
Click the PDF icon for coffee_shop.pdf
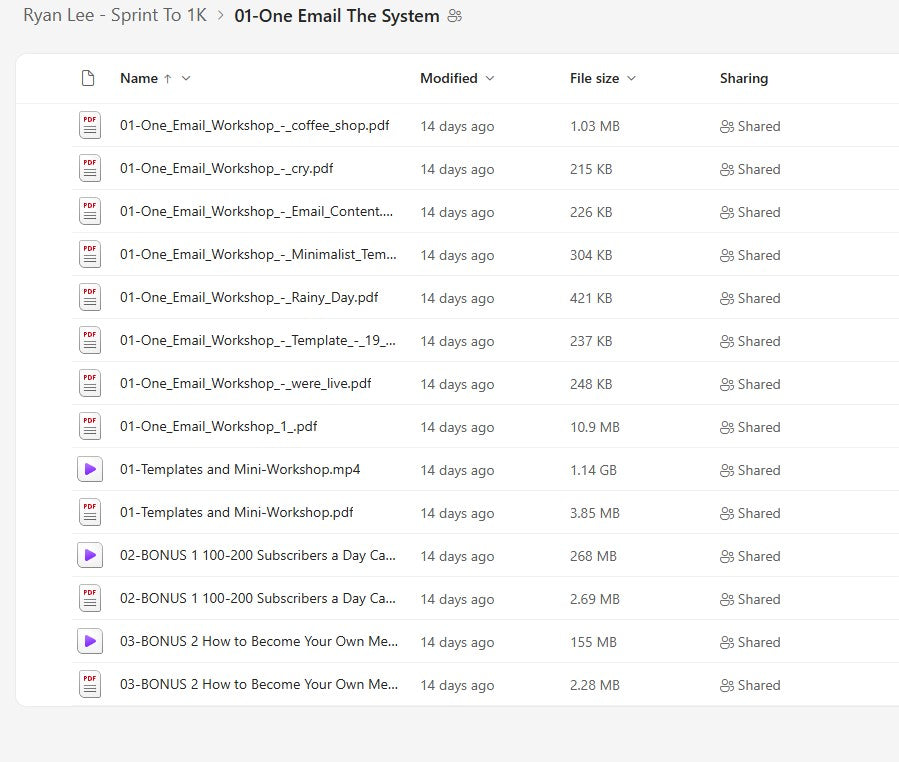90,126
